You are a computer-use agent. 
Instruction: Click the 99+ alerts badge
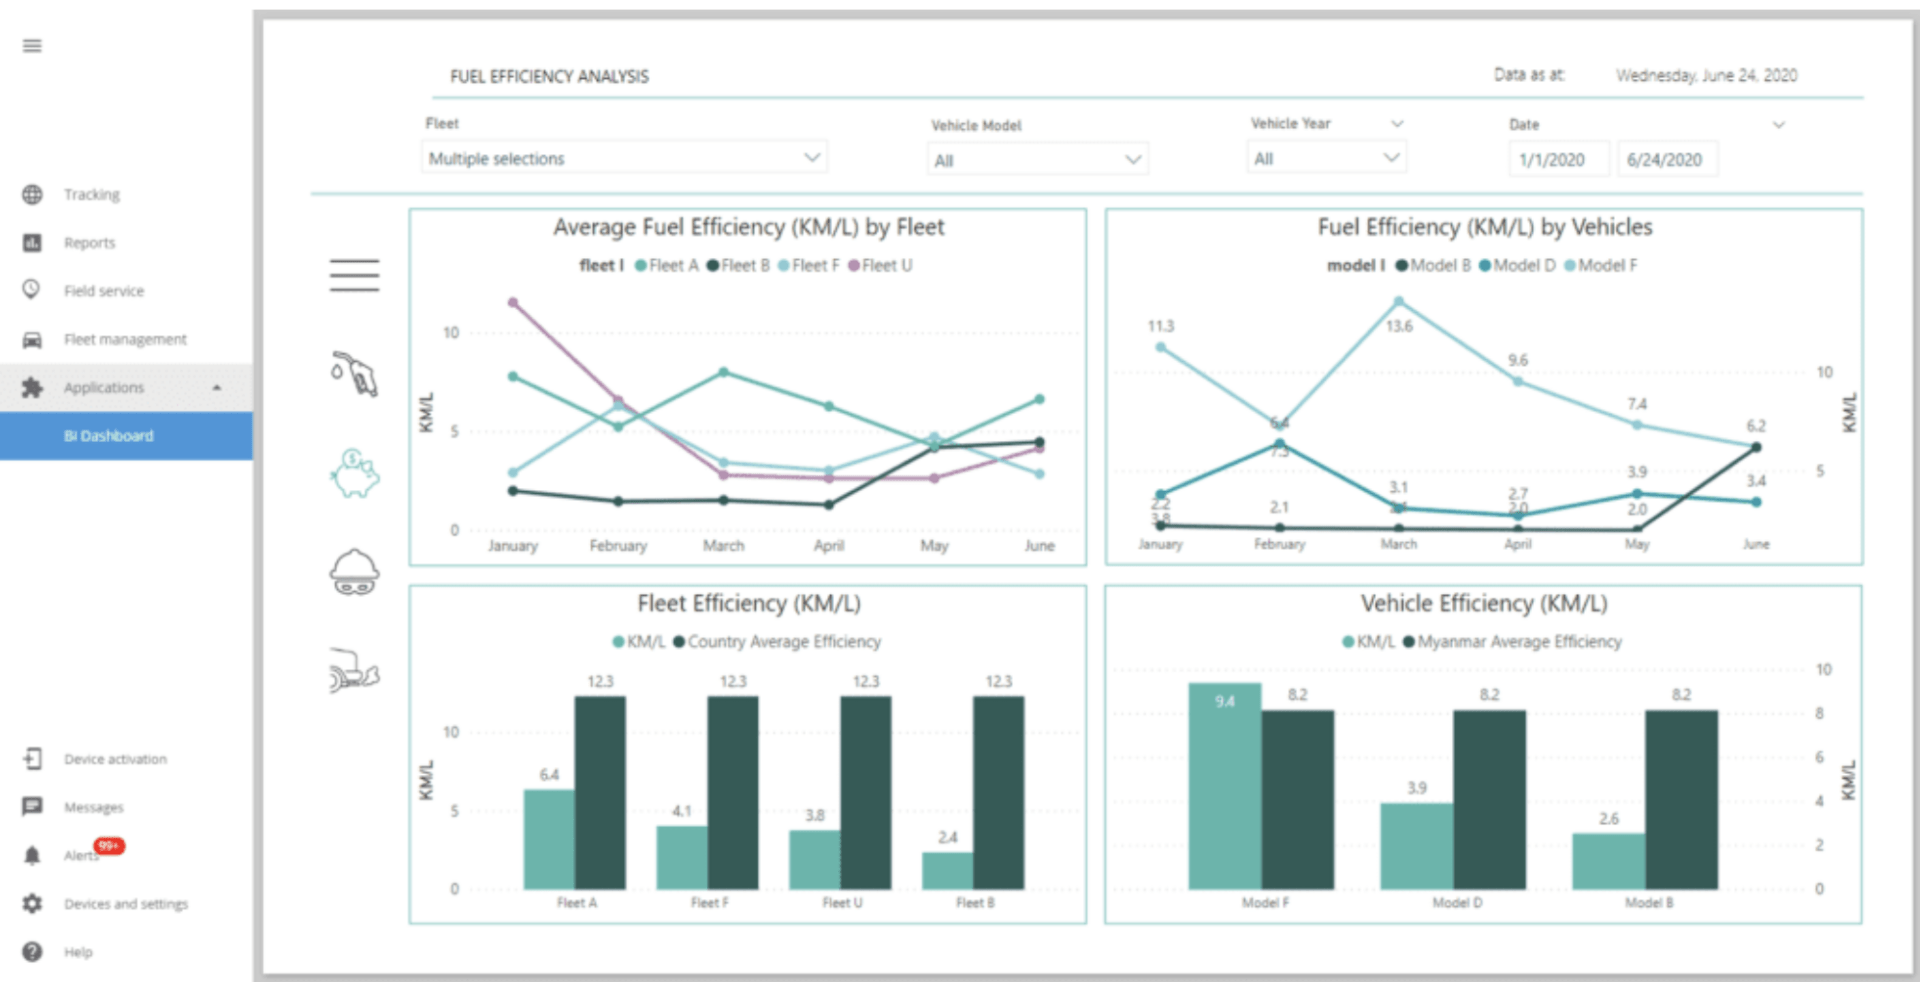[x=109, y=846]
